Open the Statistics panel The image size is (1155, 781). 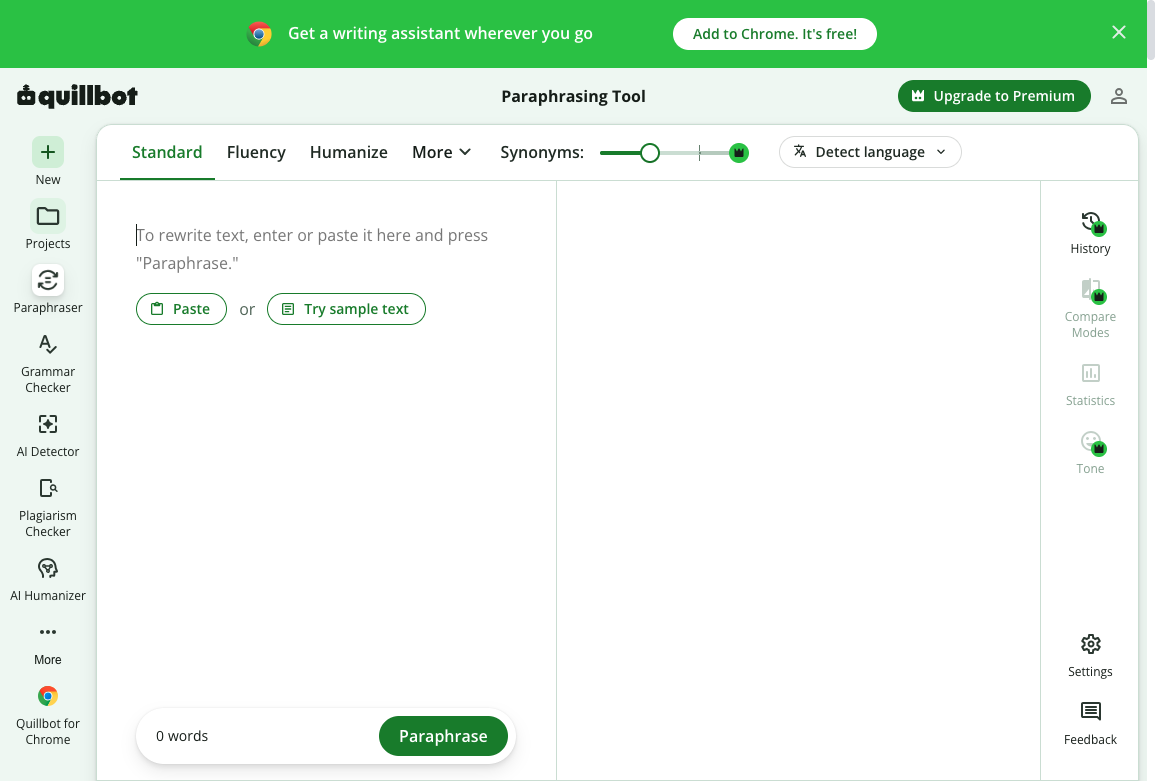(1090, 385)
